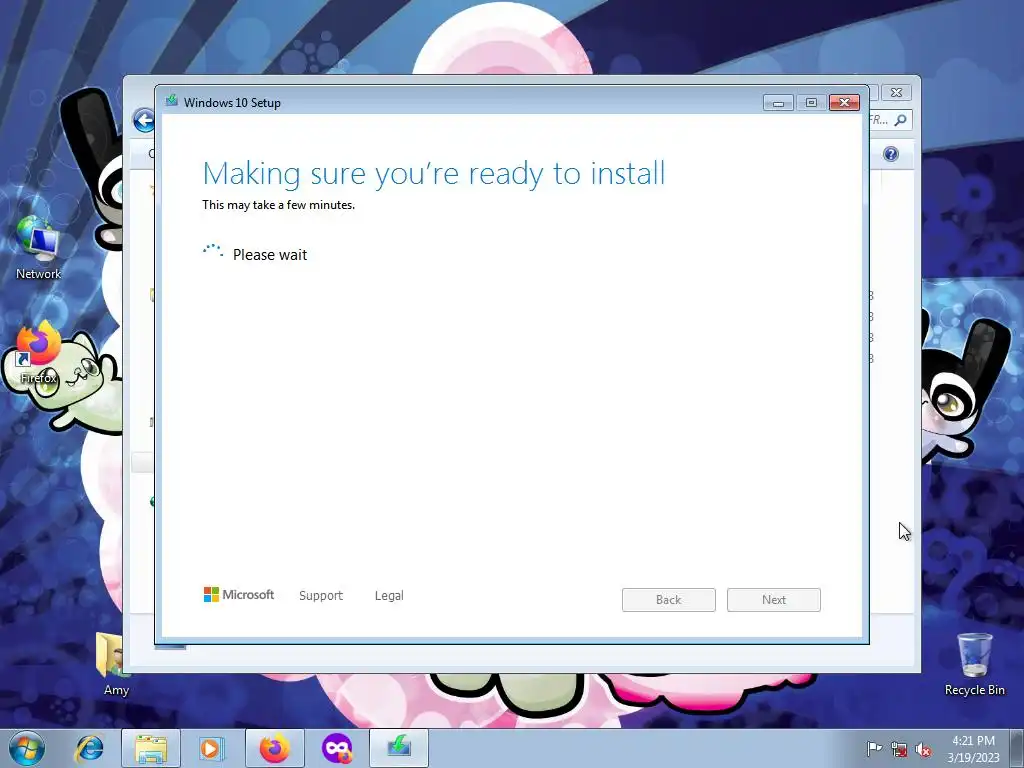Click the Show desktop strip
This screenshot has width=1024, height=768.
(1017, 749)
